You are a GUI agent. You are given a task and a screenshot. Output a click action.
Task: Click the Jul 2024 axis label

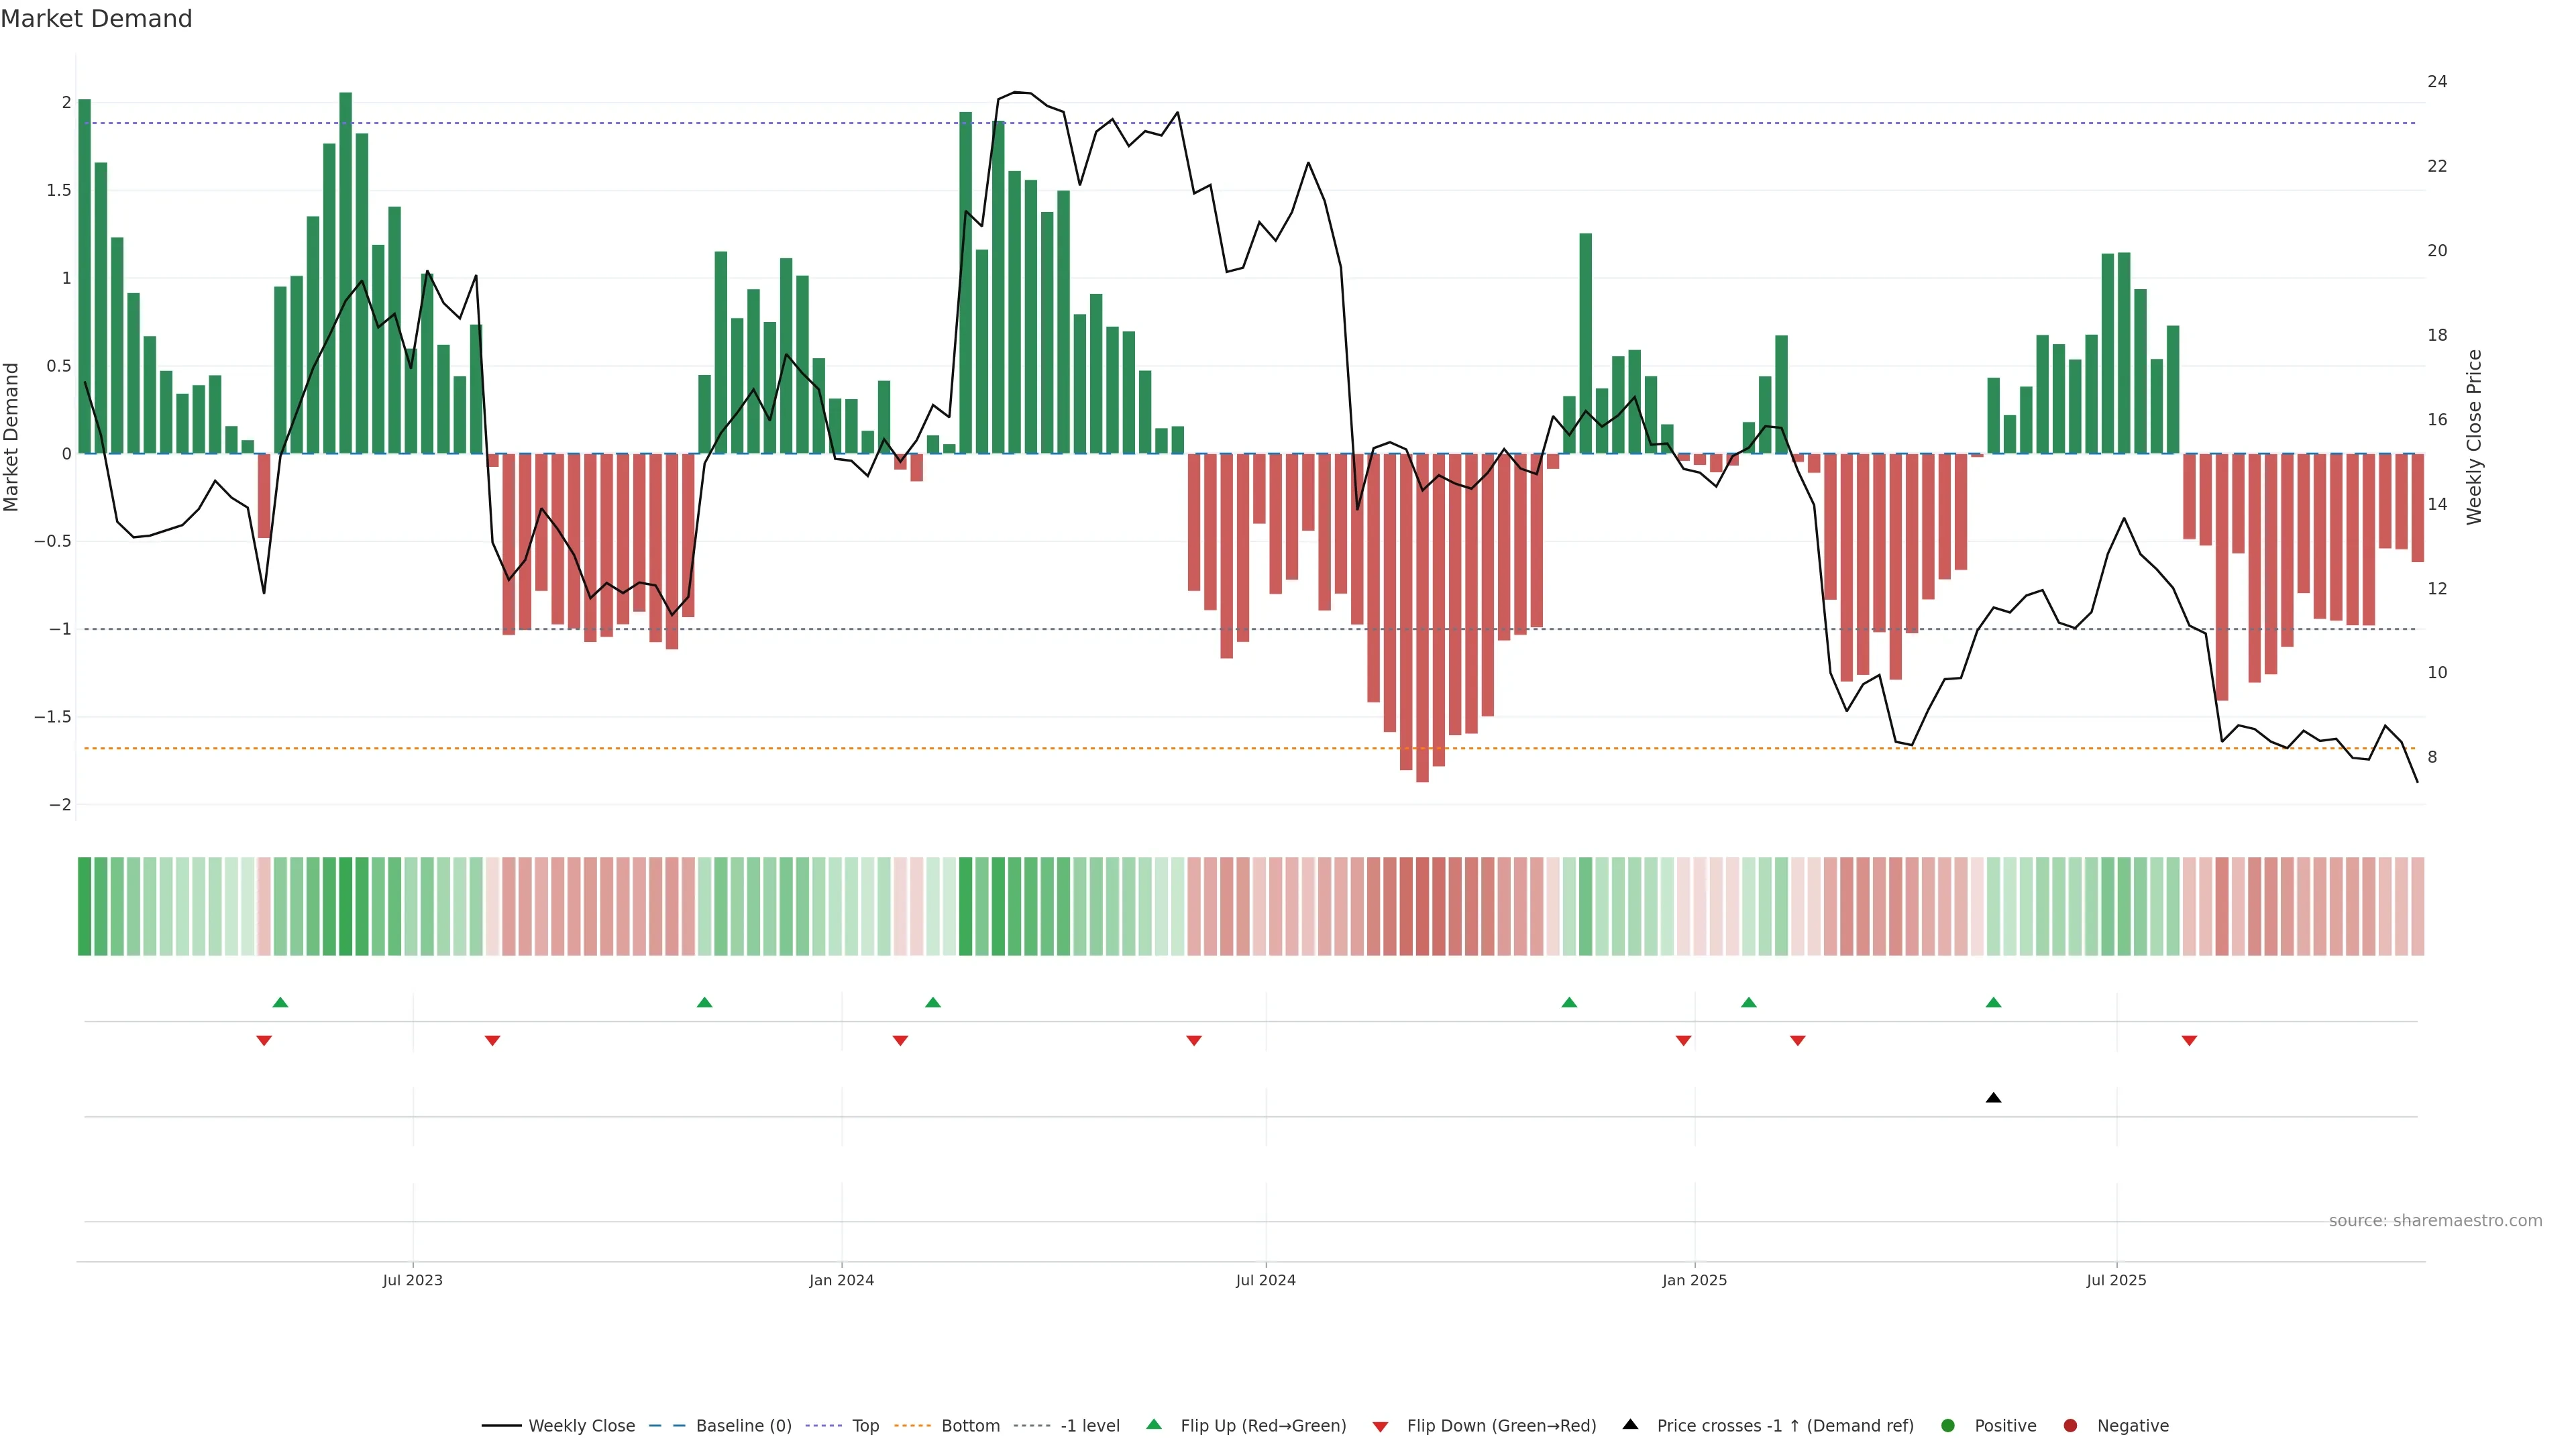pos(1265,1280)
